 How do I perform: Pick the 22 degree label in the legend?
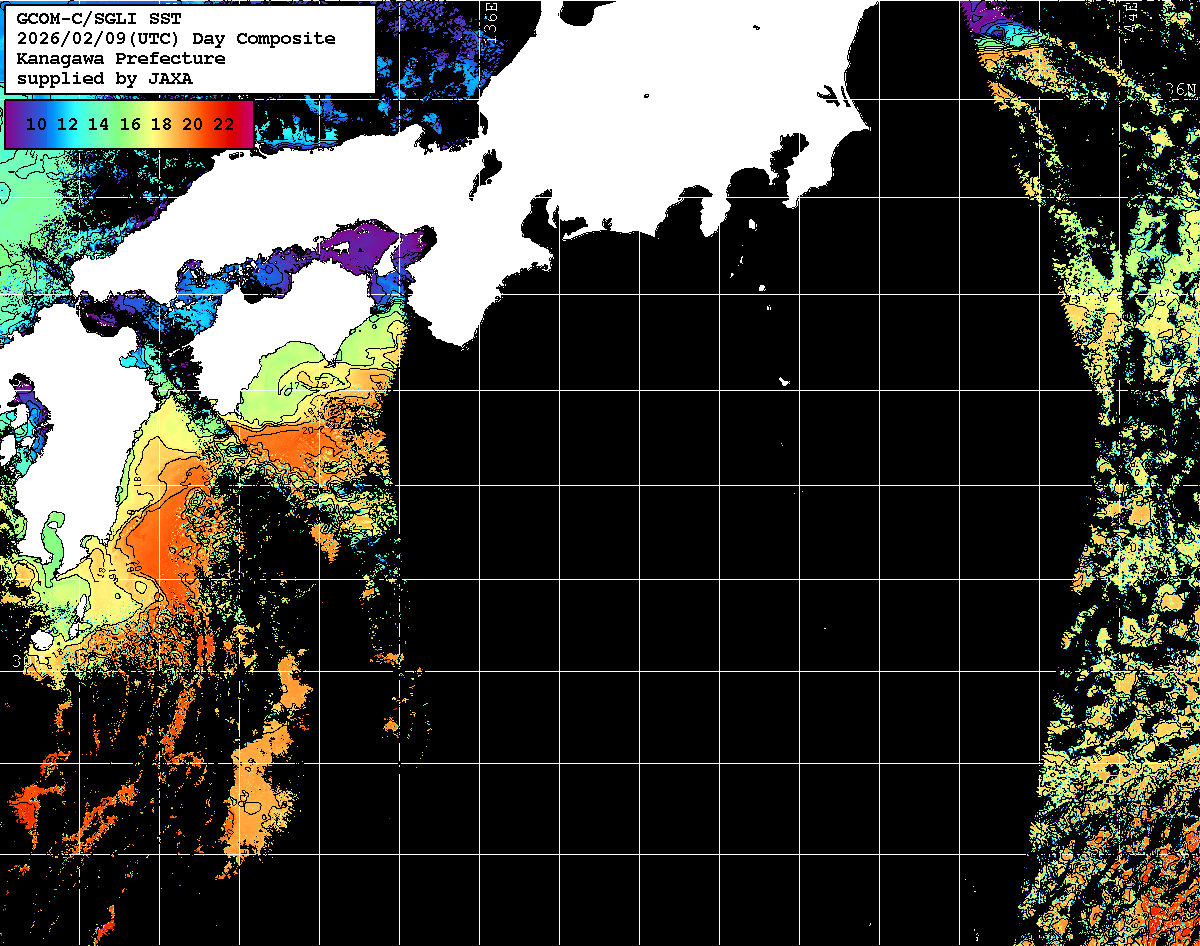pos(223,125)
